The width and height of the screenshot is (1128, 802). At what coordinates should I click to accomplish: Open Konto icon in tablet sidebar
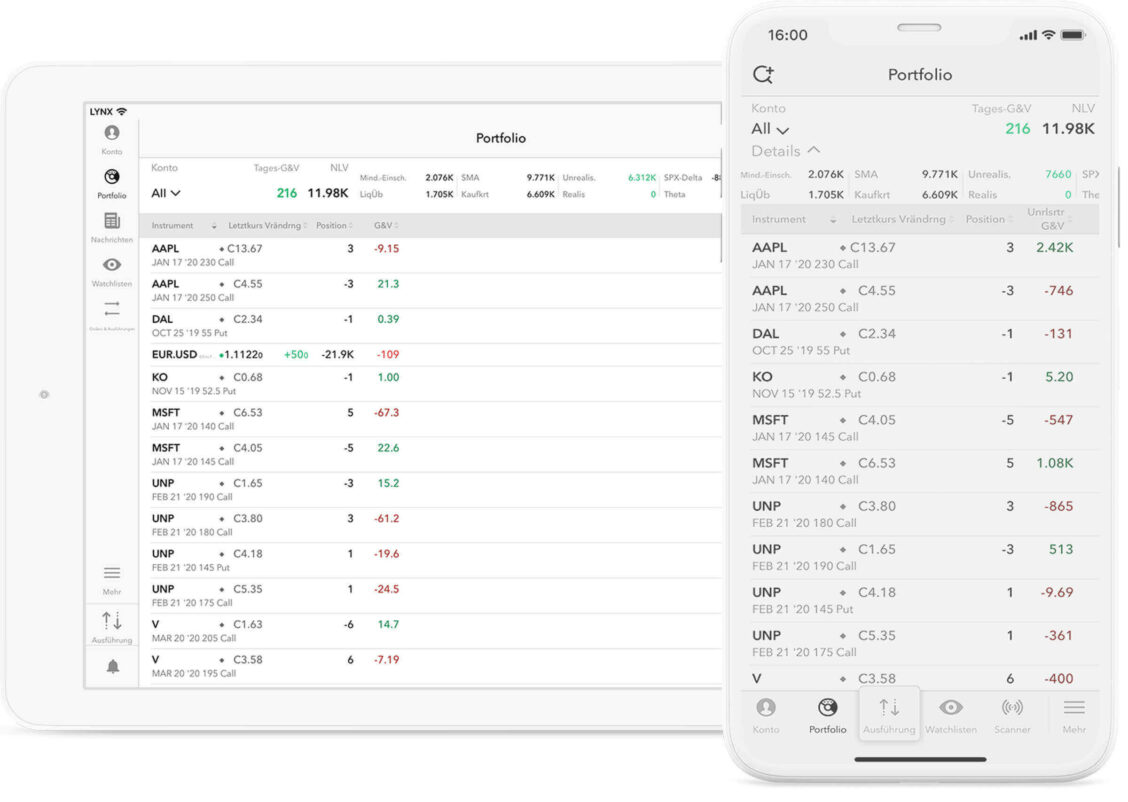pyautogui.click(x=112, y=134)
